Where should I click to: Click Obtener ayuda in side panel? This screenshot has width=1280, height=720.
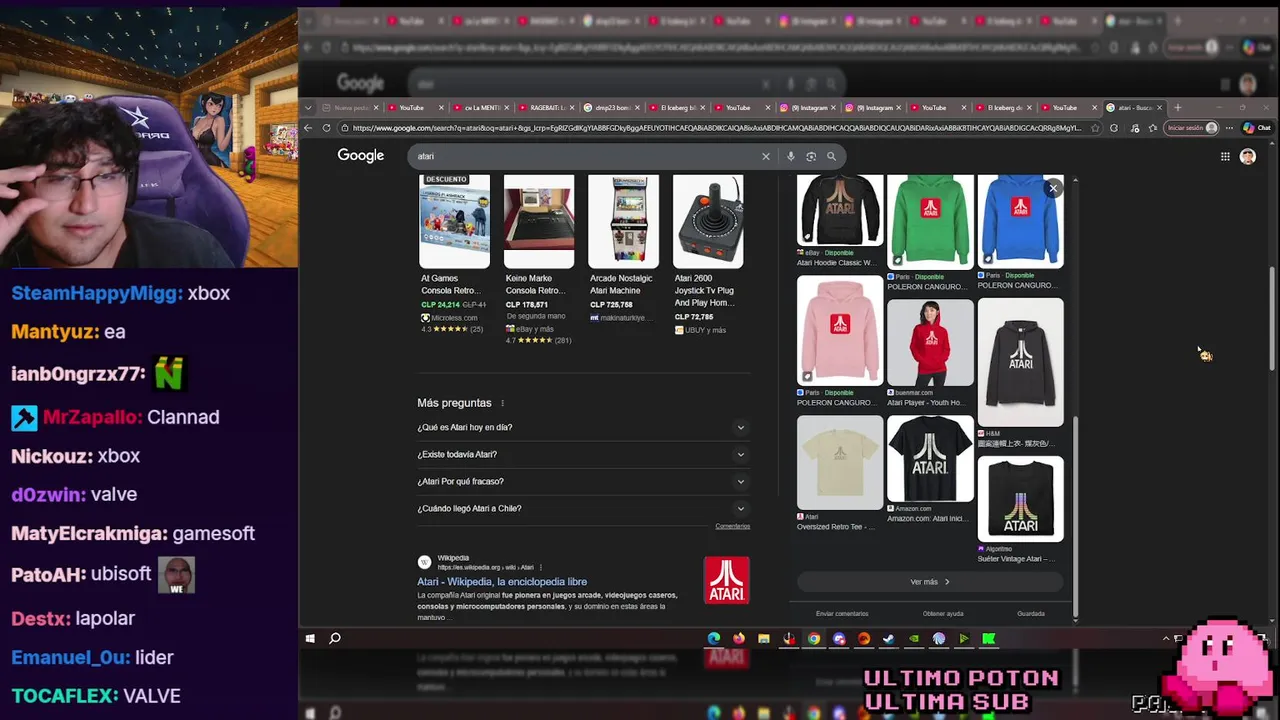pos(943,614)
